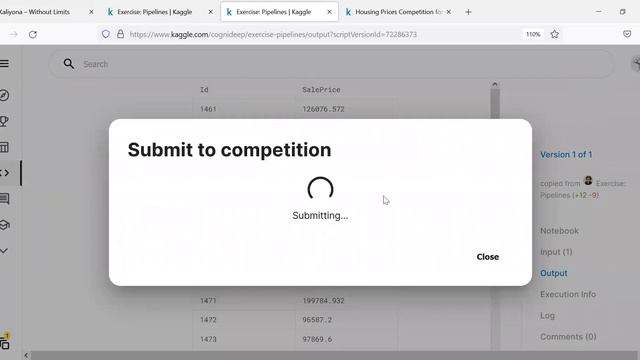The height and width of the screenshot is (360, 640).
Task: Click the SalePrice column header
Action: click(321, 90)
